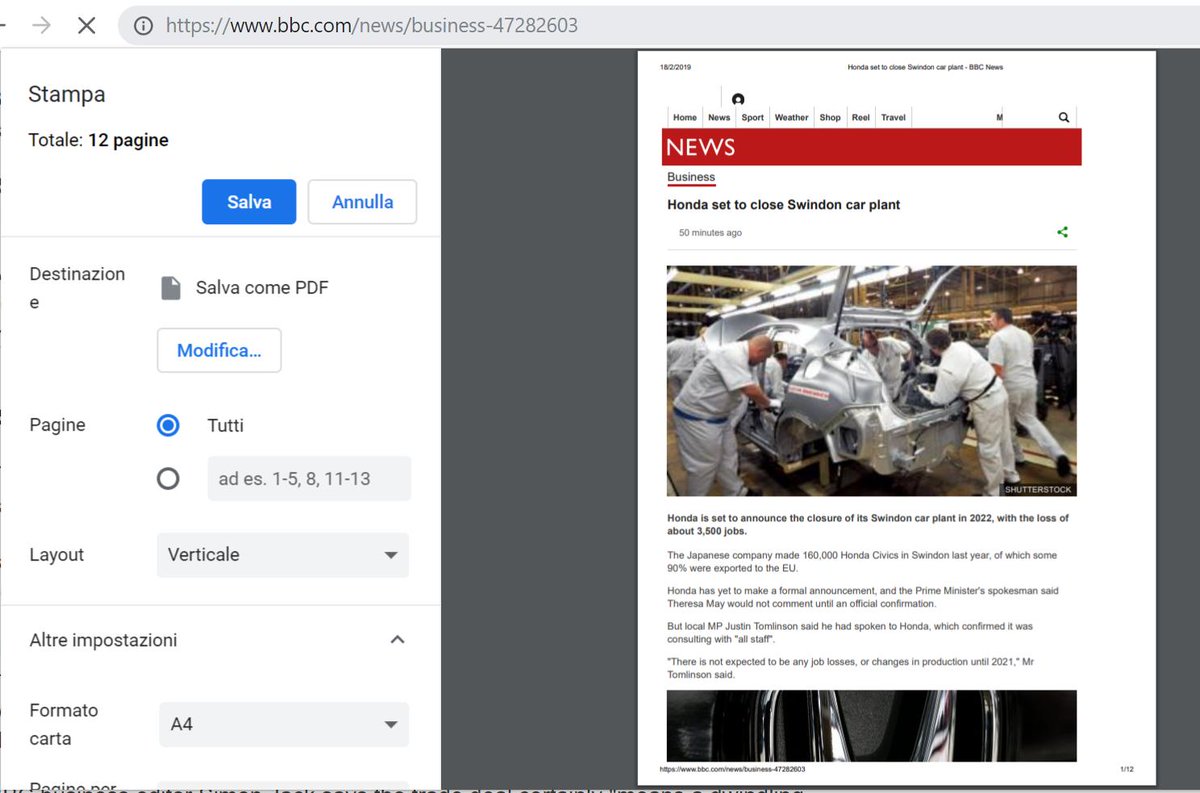Click the SHUTTERSTOCK photo credit
This screenshot has height=793, width=1200.
[1038, 489]
